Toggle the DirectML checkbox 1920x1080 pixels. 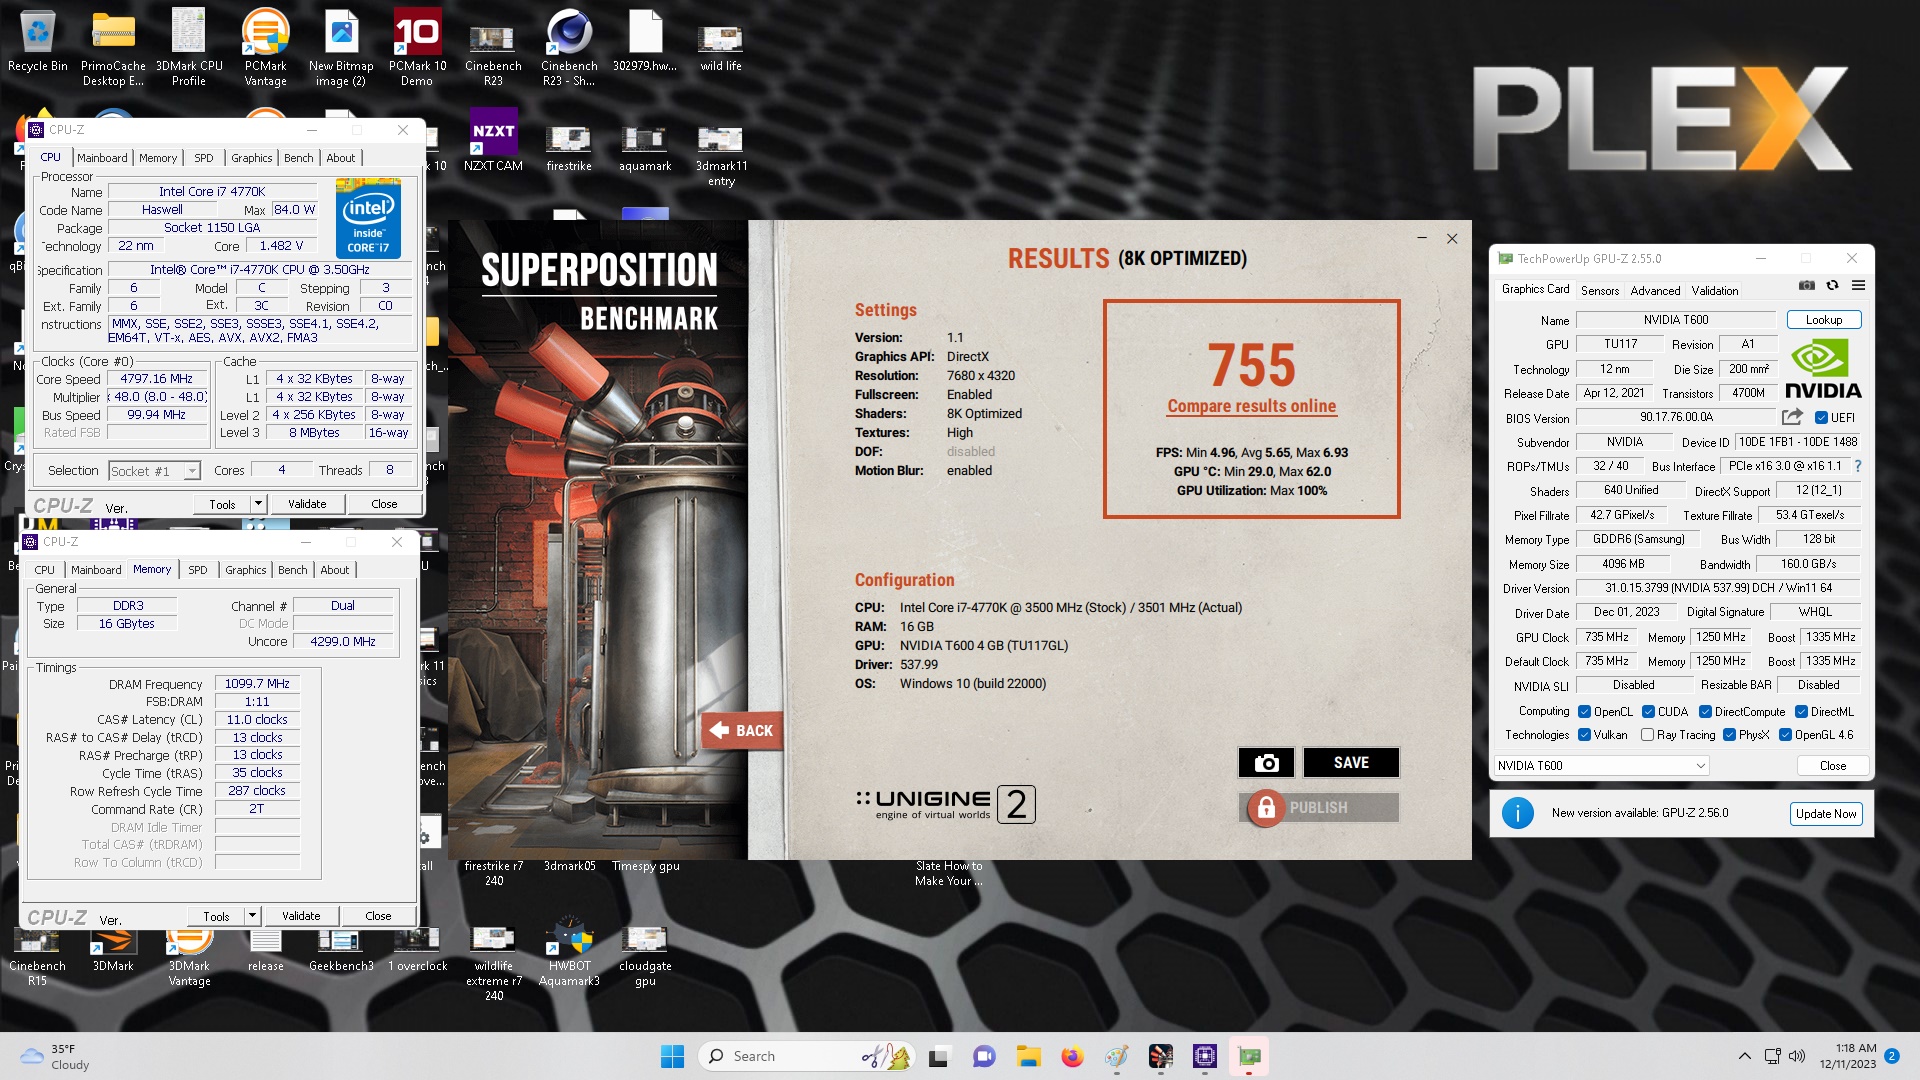(x=1801, y=712)
